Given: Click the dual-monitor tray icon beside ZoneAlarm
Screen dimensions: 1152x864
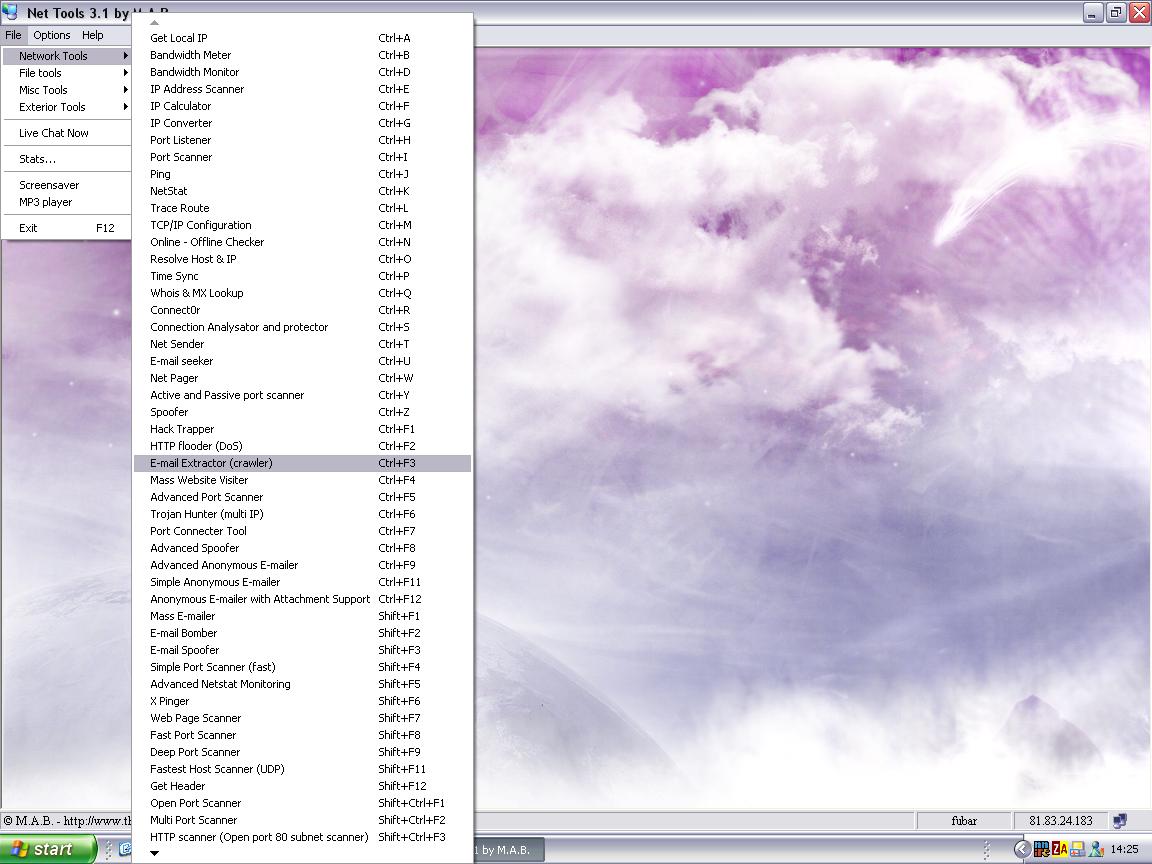Looking at the screenshot, I should click(x=1078, y=849).
